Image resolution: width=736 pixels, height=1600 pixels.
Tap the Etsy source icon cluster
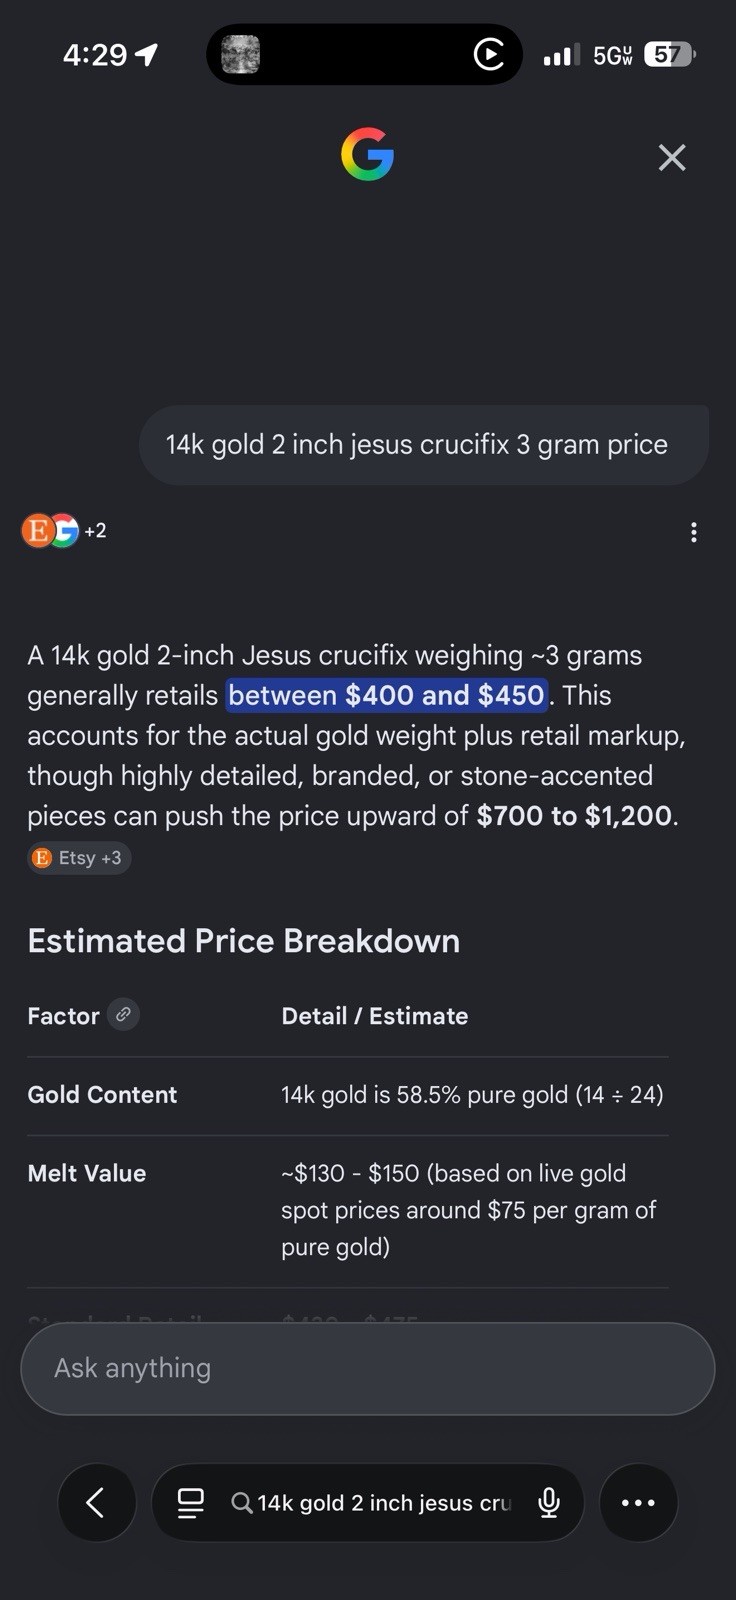tap(50, 531)
